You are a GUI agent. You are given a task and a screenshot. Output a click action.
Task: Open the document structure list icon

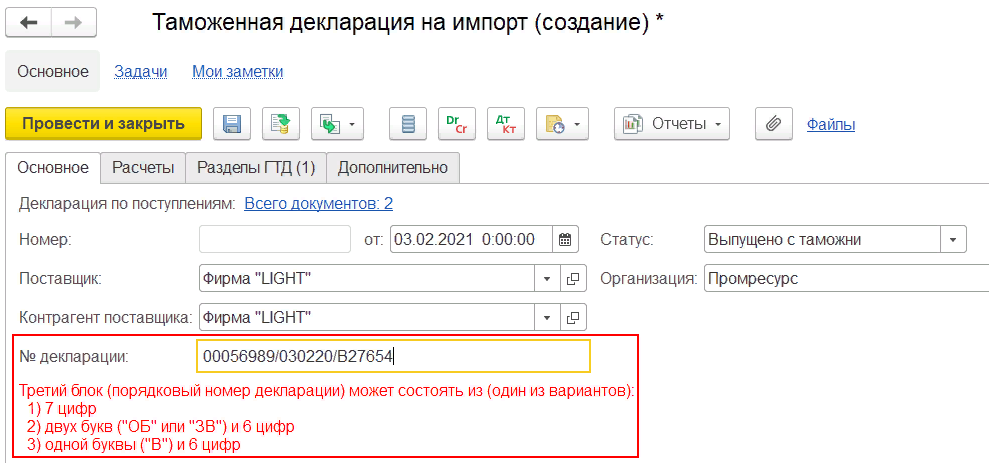(407, 124)
